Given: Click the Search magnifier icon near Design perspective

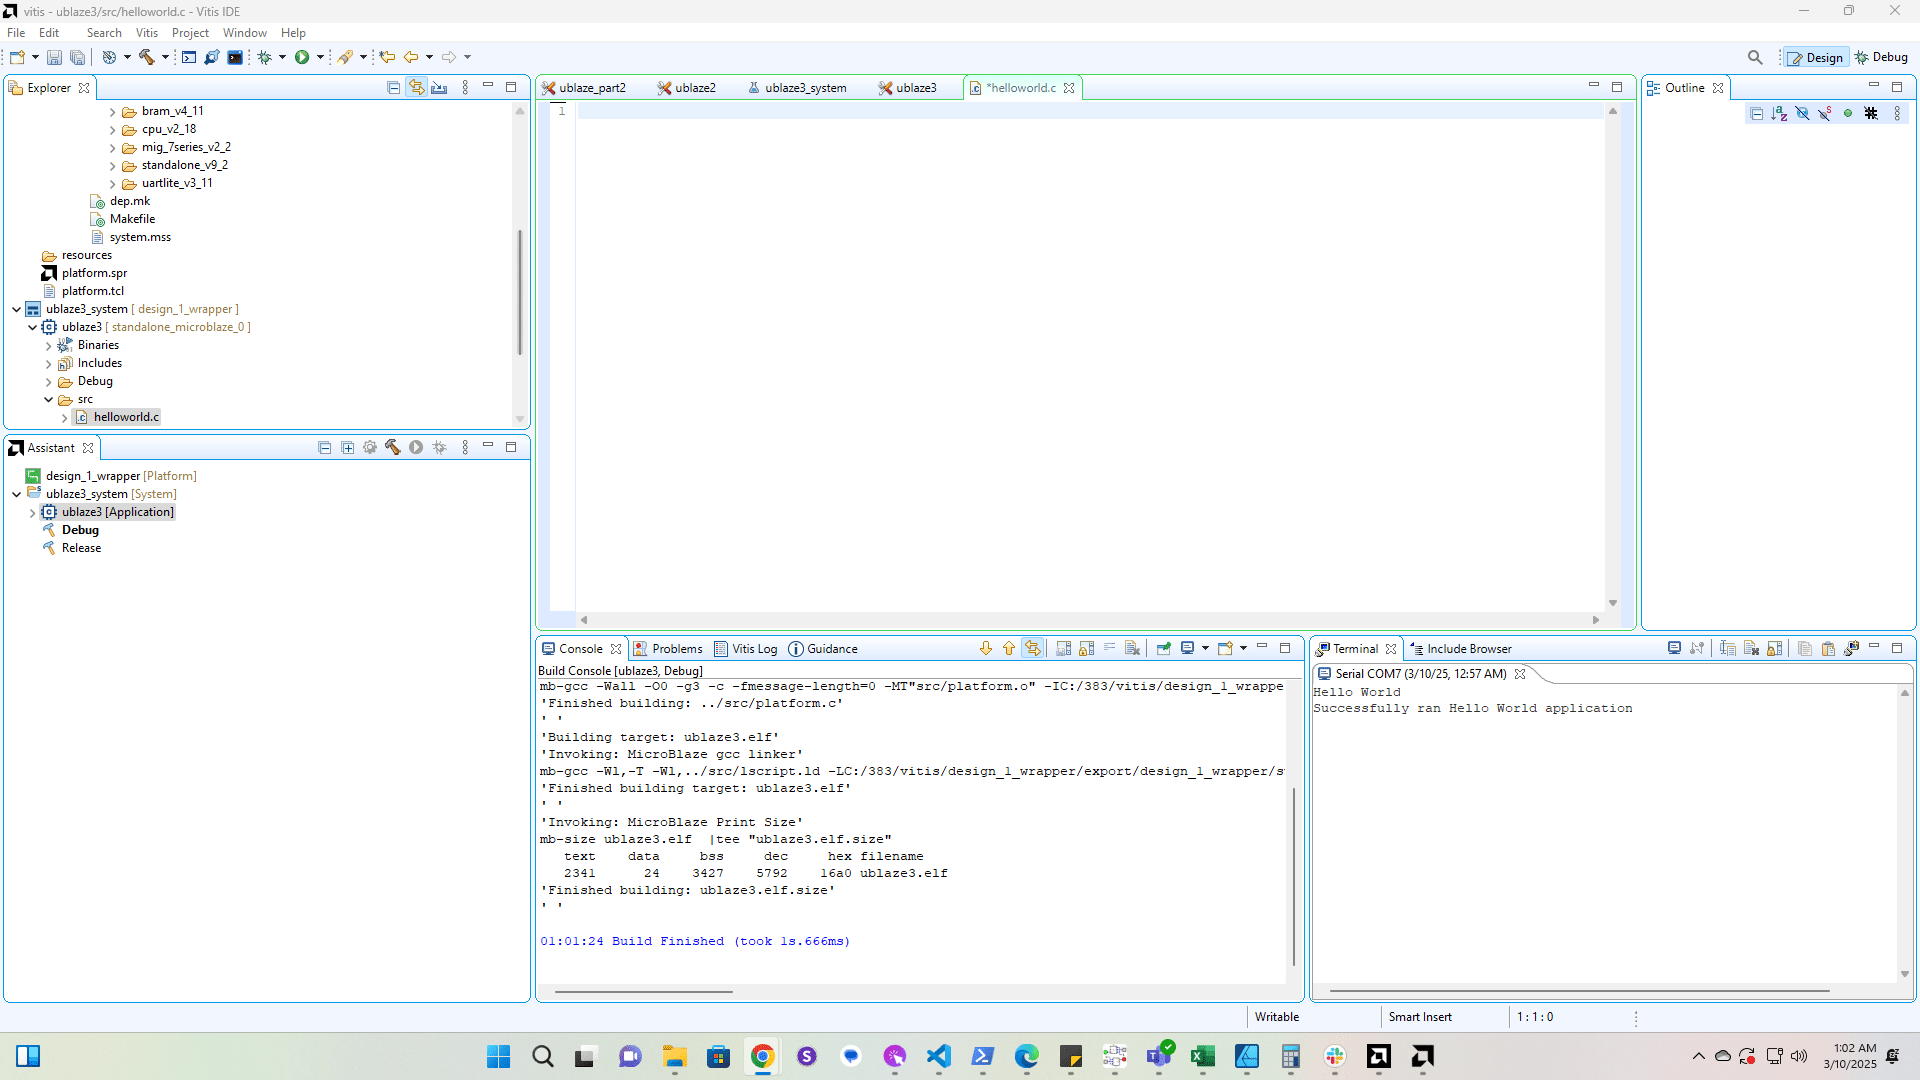Looking at the screenshot, I should (1754, 57).
